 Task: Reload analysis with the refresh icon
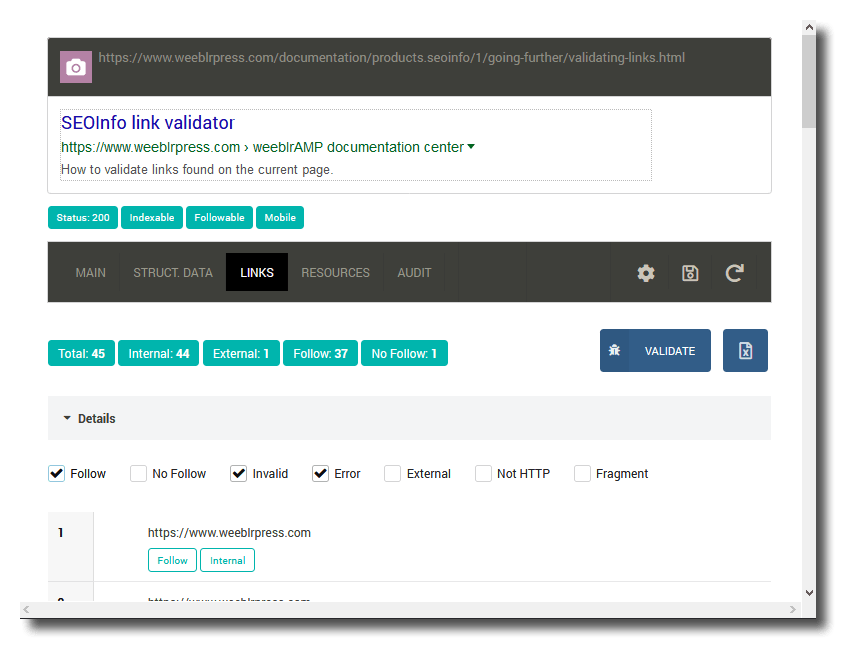[734, 273]
